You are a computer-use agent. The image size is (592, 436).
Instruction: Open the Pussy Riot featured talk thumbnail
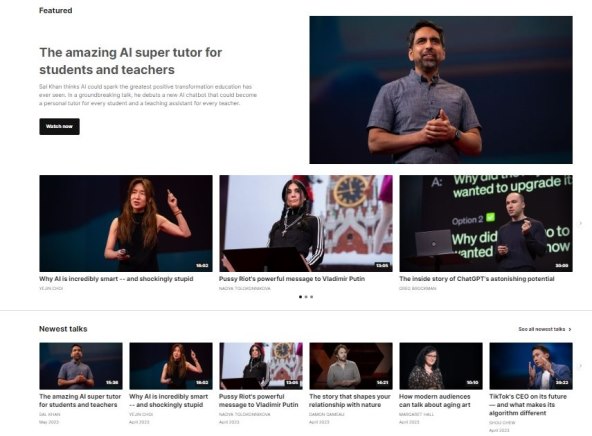(x=306, y=223)
